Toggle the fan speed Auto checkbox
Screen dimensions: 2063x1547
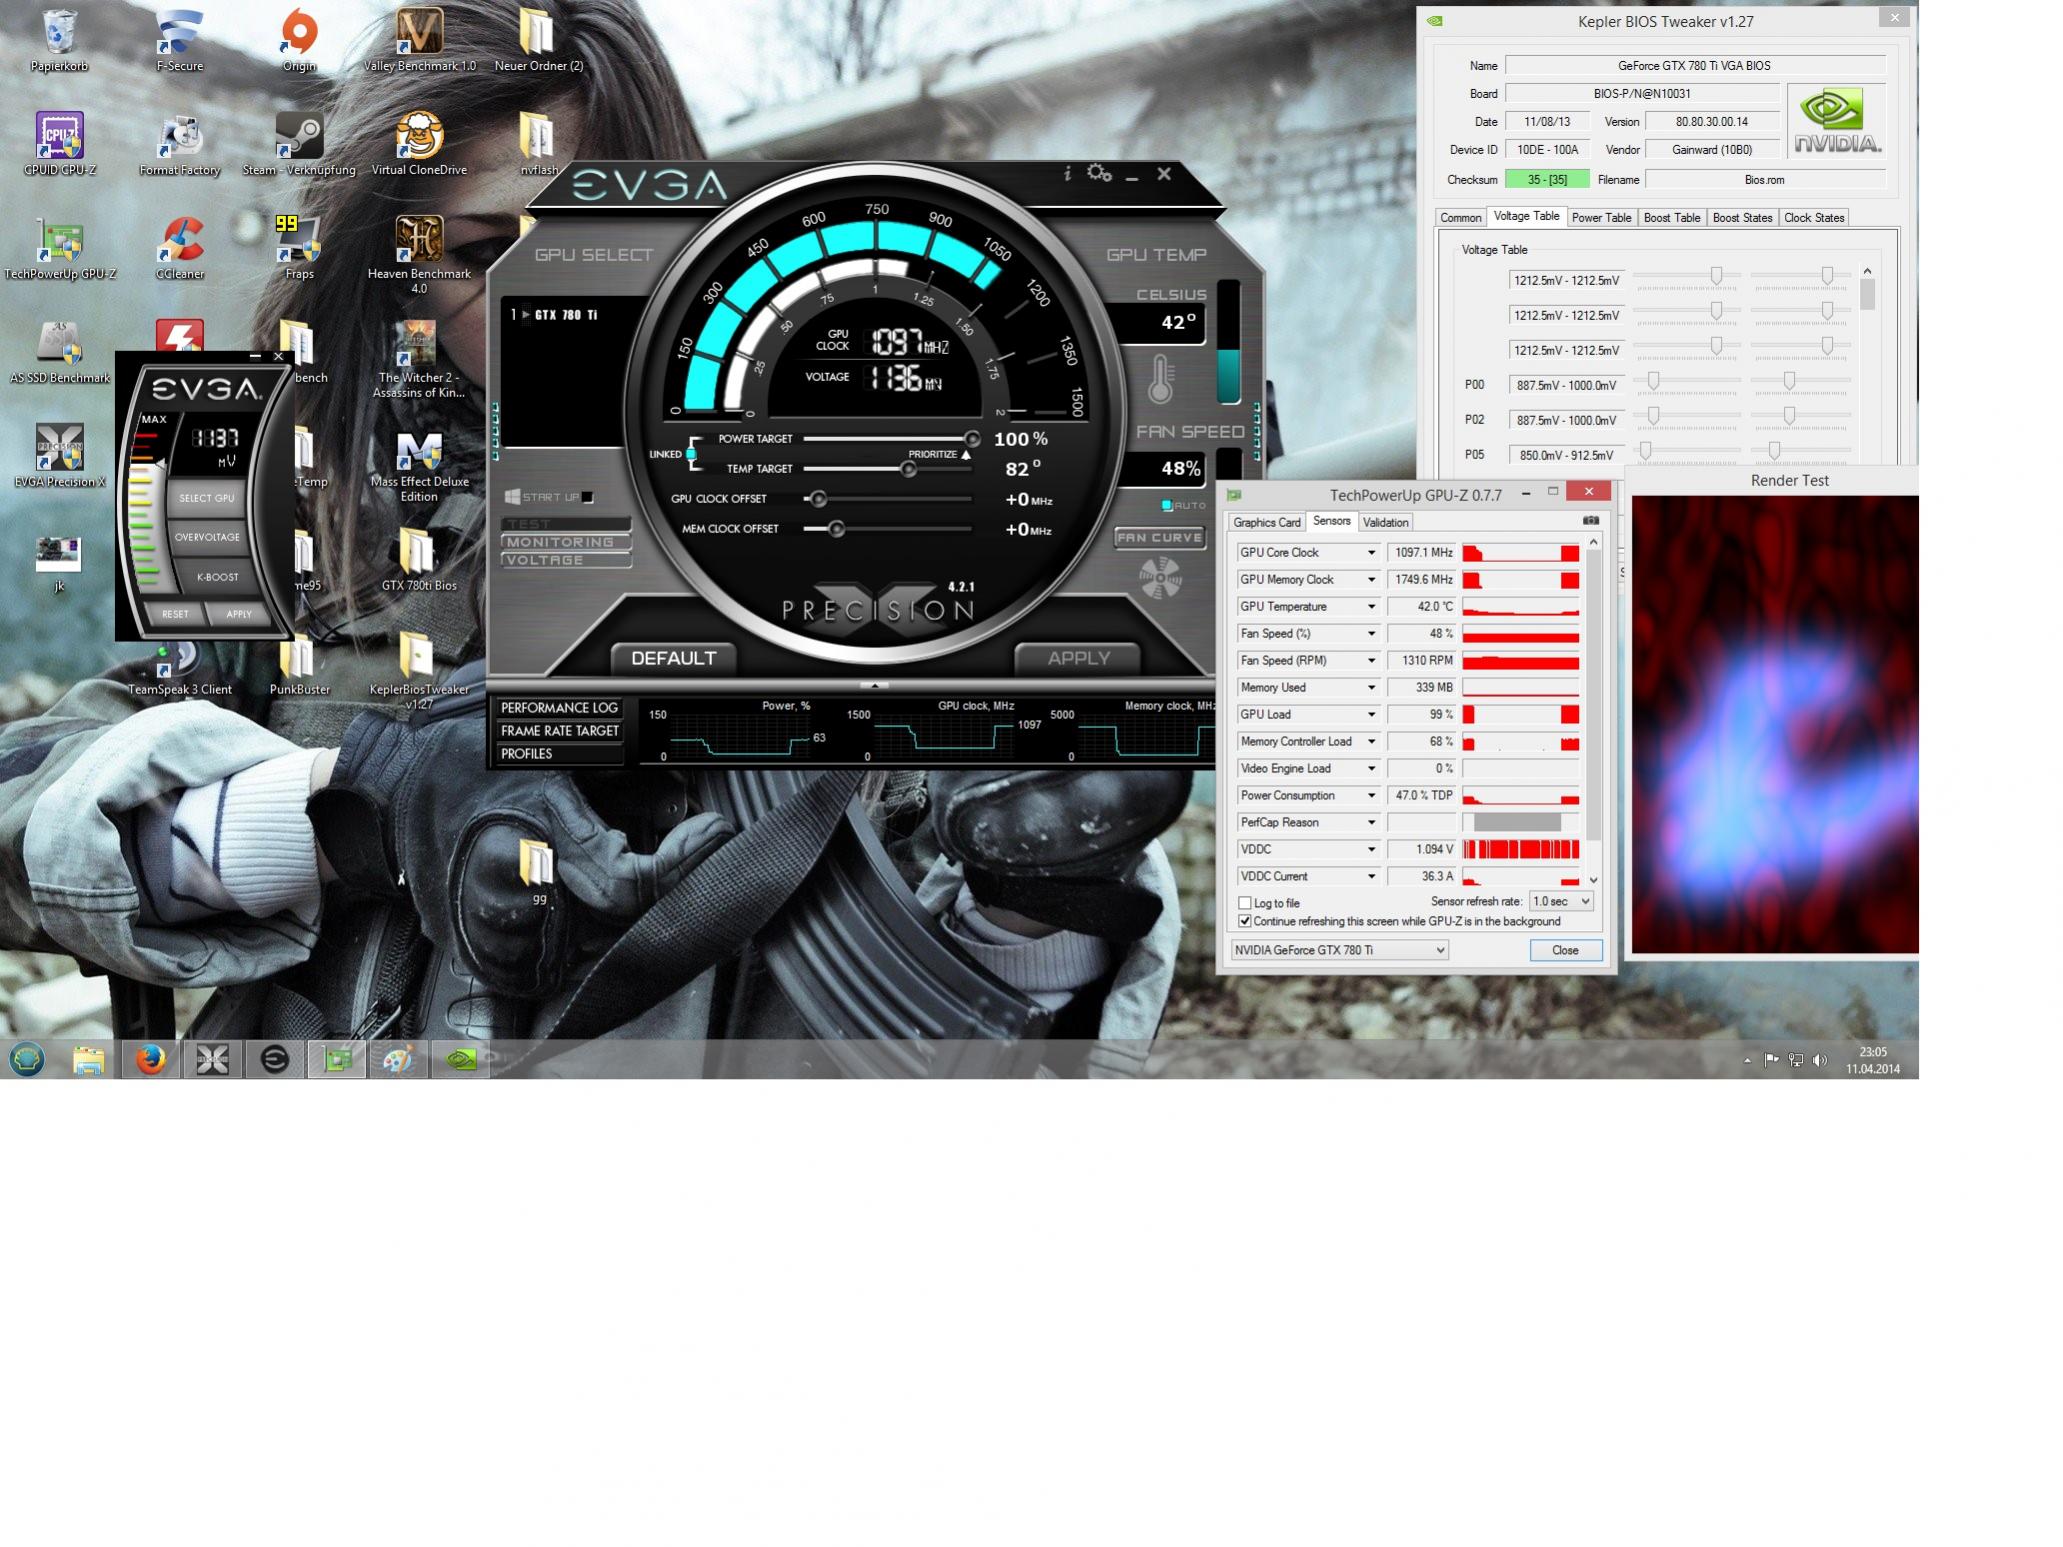point(1167,506)
